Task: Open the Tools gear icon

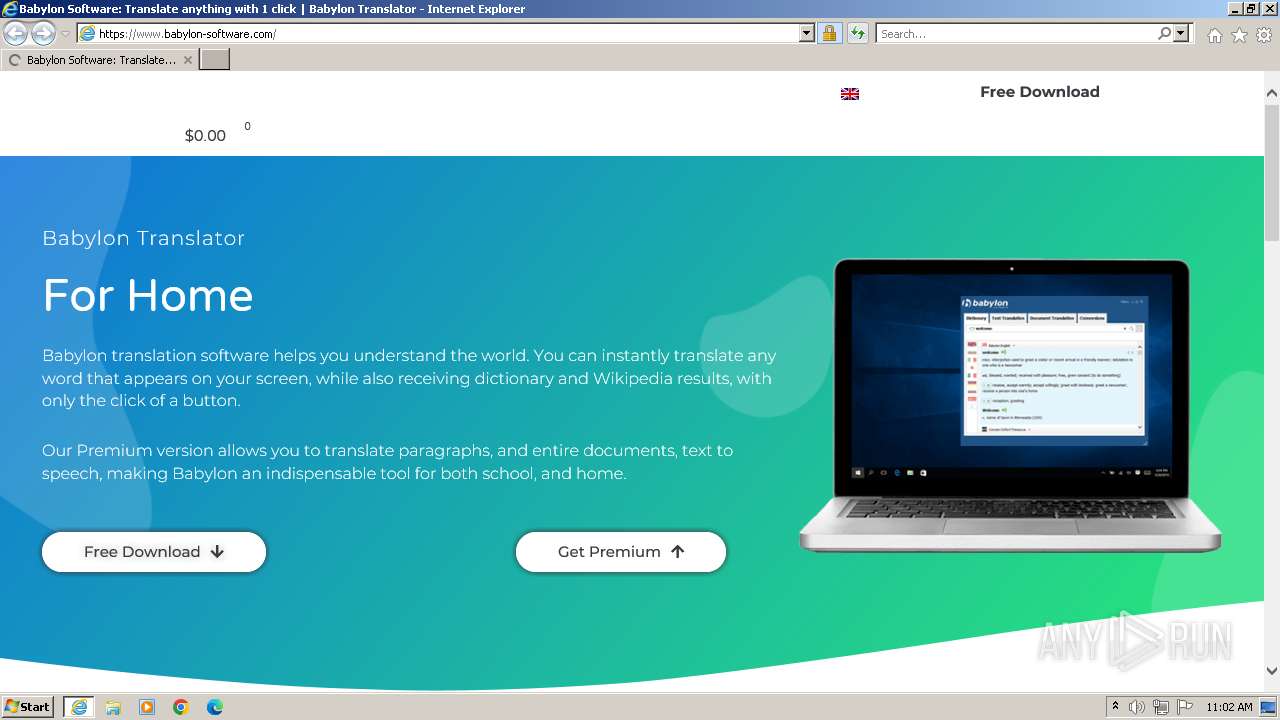Action: tap(1264, 35)
